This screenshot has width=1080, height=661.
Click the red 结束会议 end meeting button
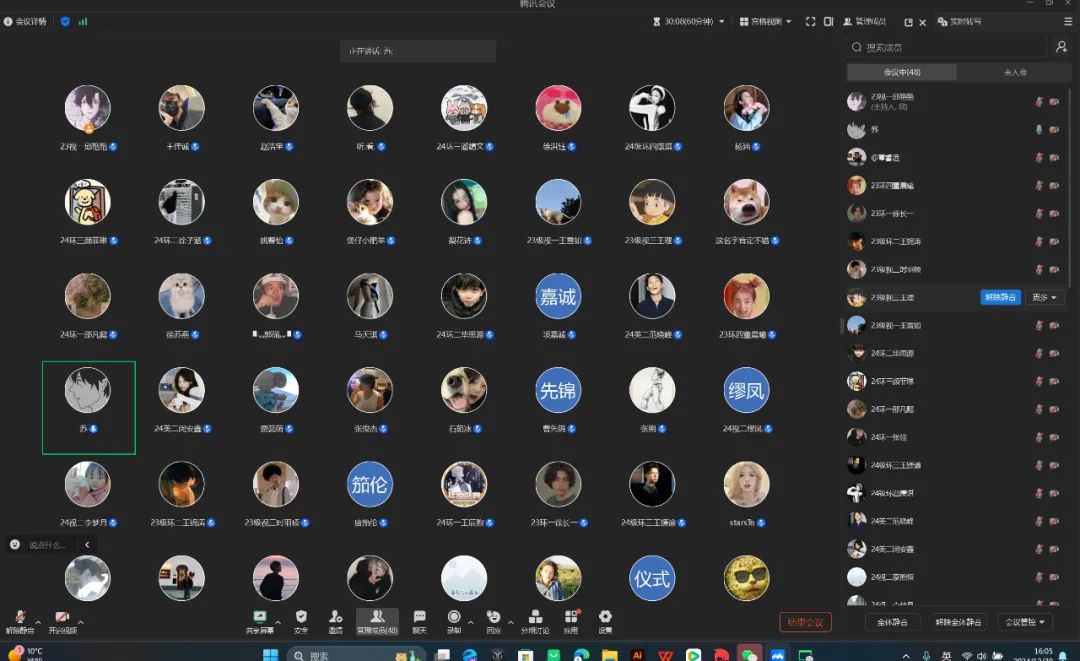point(805,622)
